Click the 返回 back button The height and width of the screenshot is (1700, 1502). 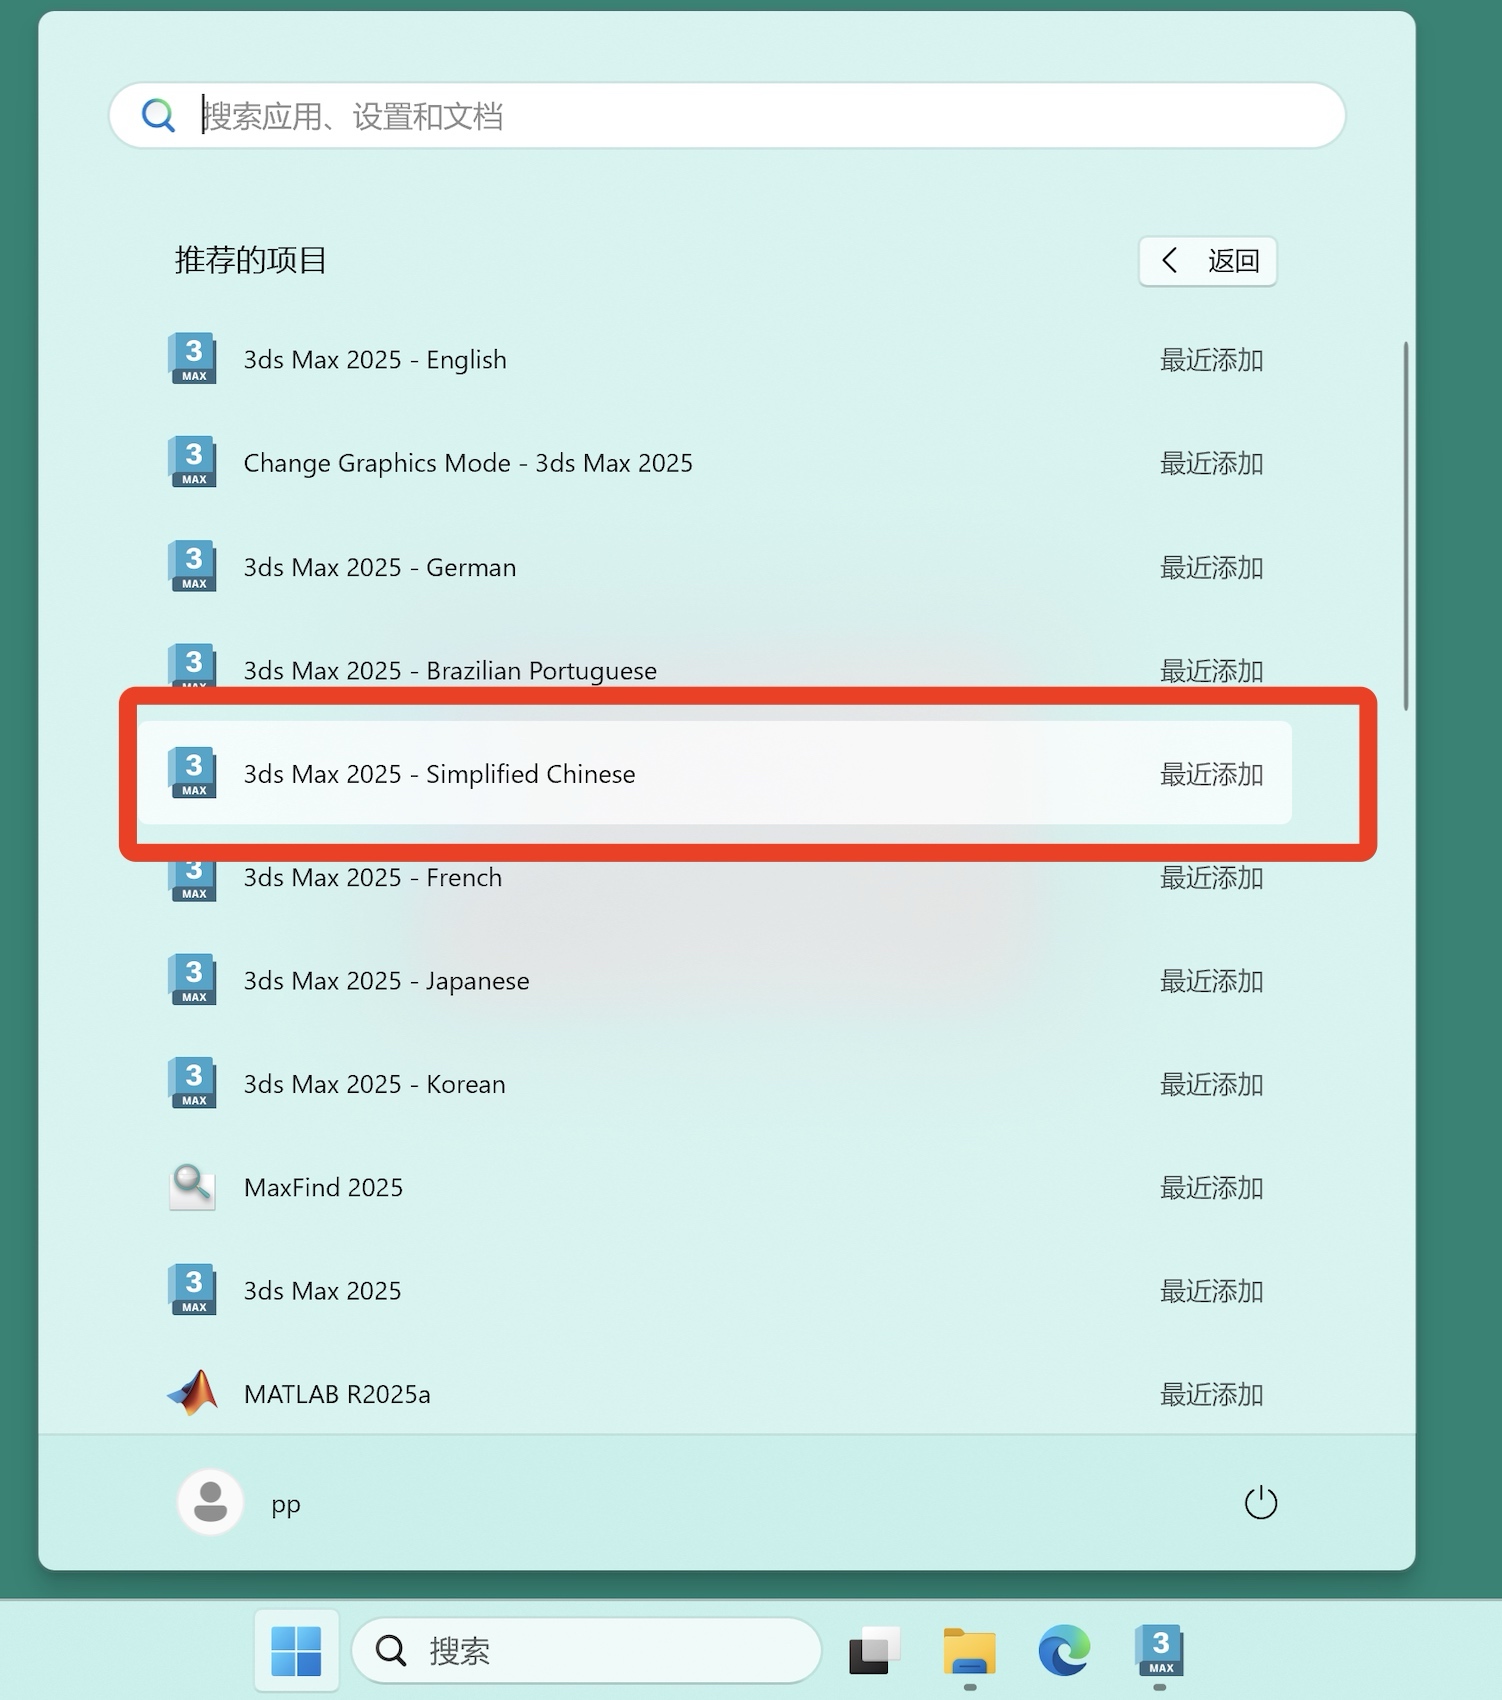(x=1207, y=261)
